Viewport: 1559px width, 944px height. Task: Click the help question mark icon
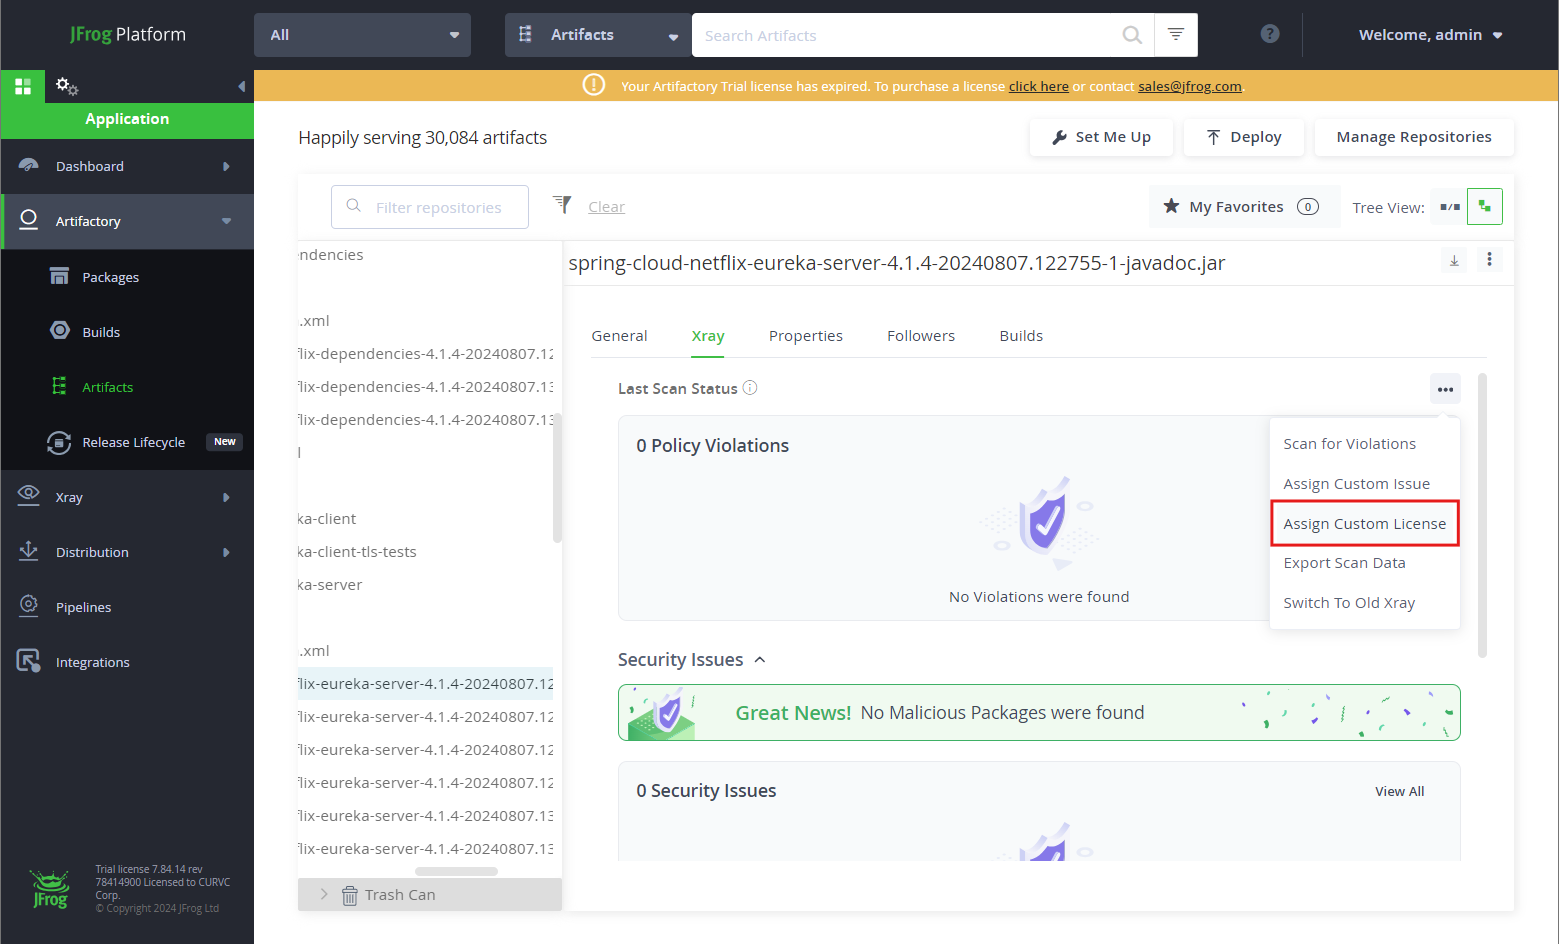(x=1270, y=34)
